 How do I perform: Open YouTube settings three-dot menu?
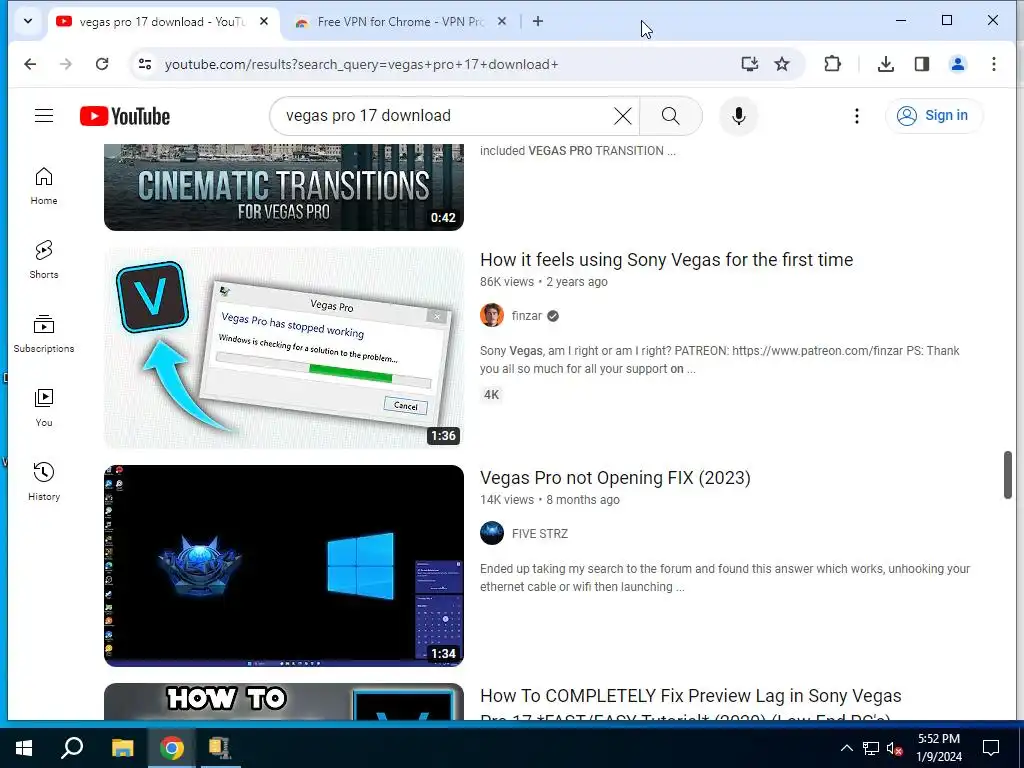(857, 116)
